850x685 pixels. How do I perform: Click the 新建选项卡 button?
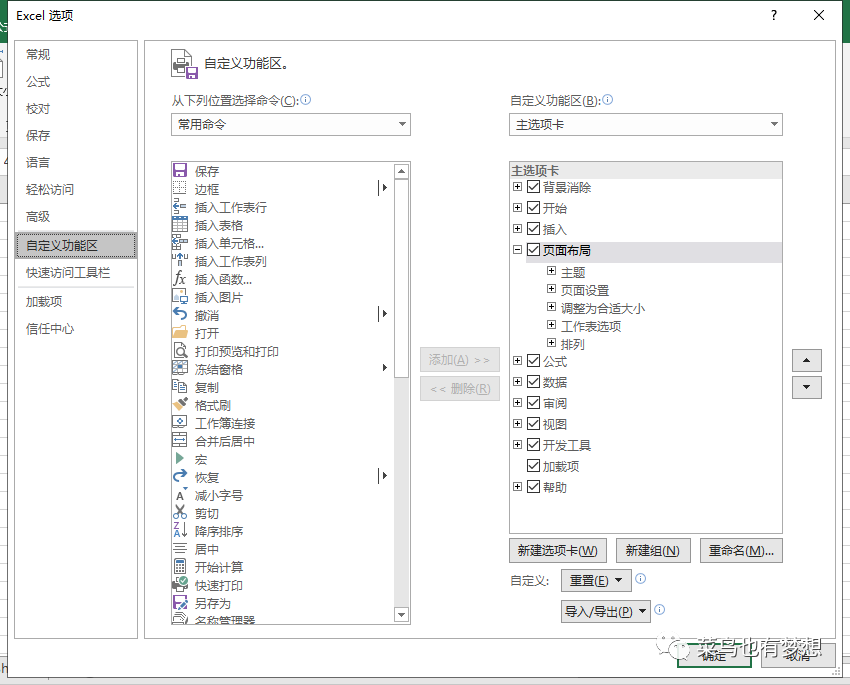coord(558,551)
